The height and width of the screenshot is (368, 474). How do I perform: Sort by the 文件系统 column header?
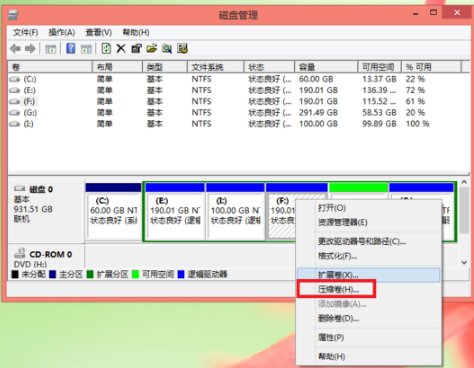(x=216, y=67)
